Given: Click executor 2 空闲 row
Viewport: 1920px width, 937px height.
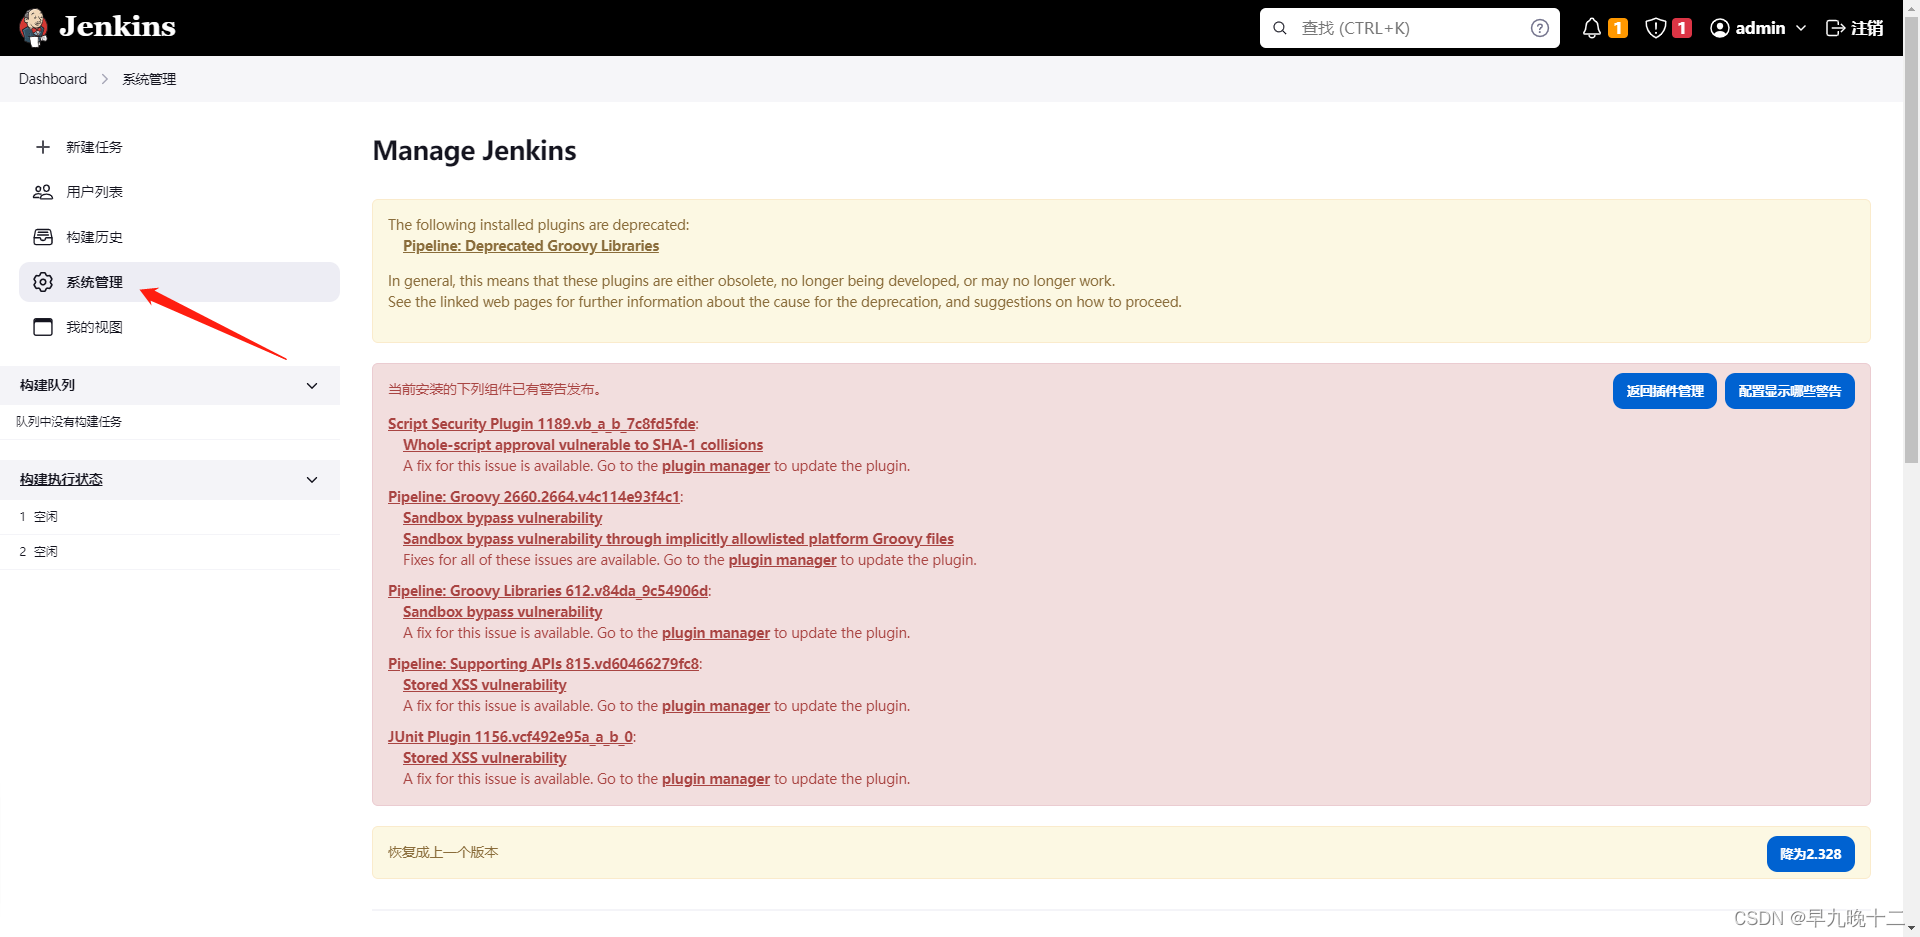Looking at the screenshot, I should pyautogui.click(x=170, y=552).
